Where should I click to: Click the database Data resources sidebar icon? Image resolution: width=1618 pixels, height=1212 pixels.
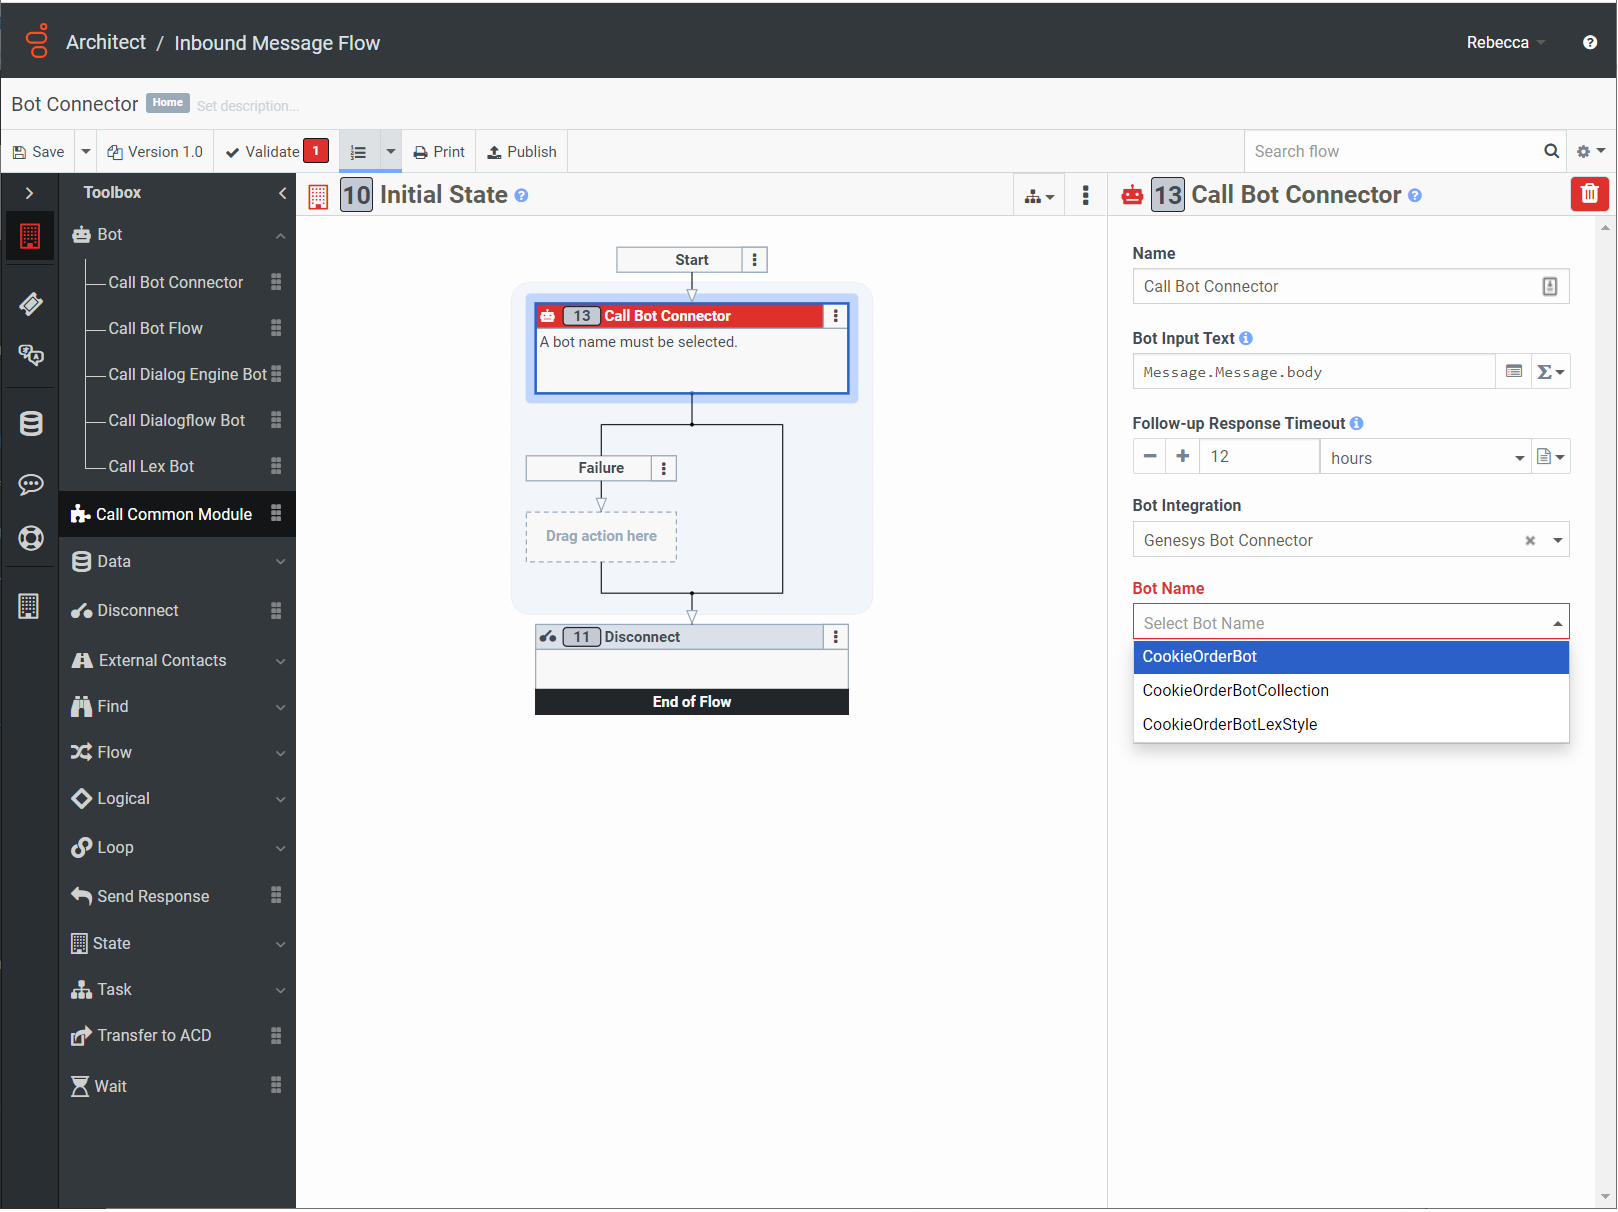pyautogui.click(x=30, y=423)
